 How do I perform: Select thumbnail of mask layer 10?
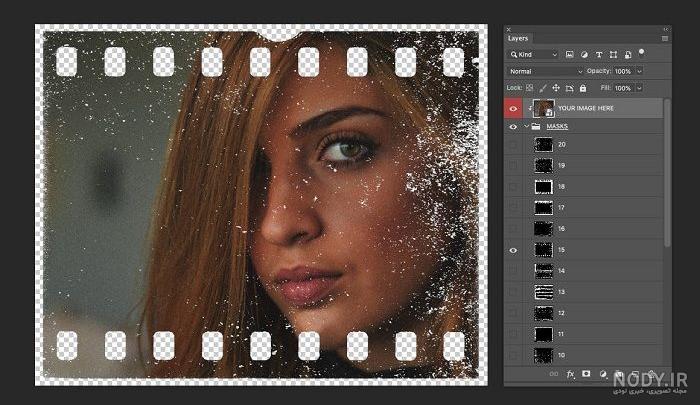[543, 355]
